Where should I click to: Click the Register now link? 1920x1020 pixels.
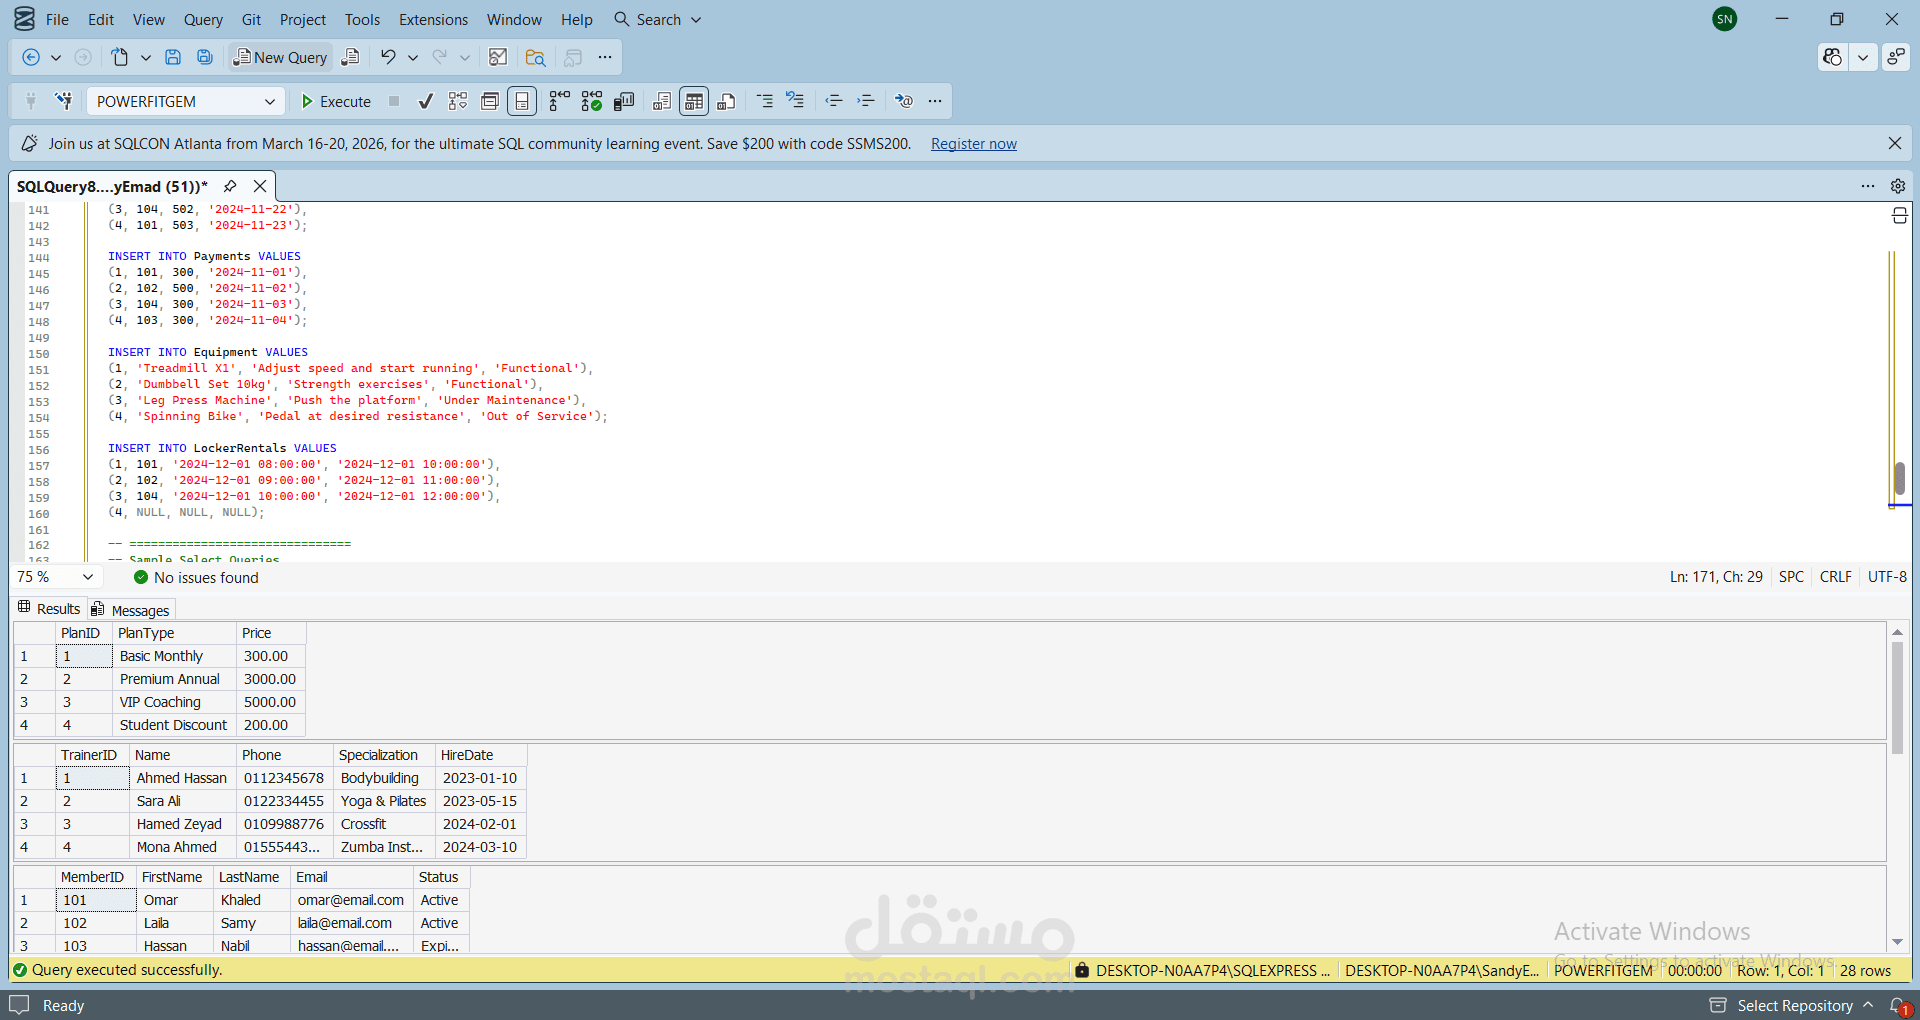point(973,144)
